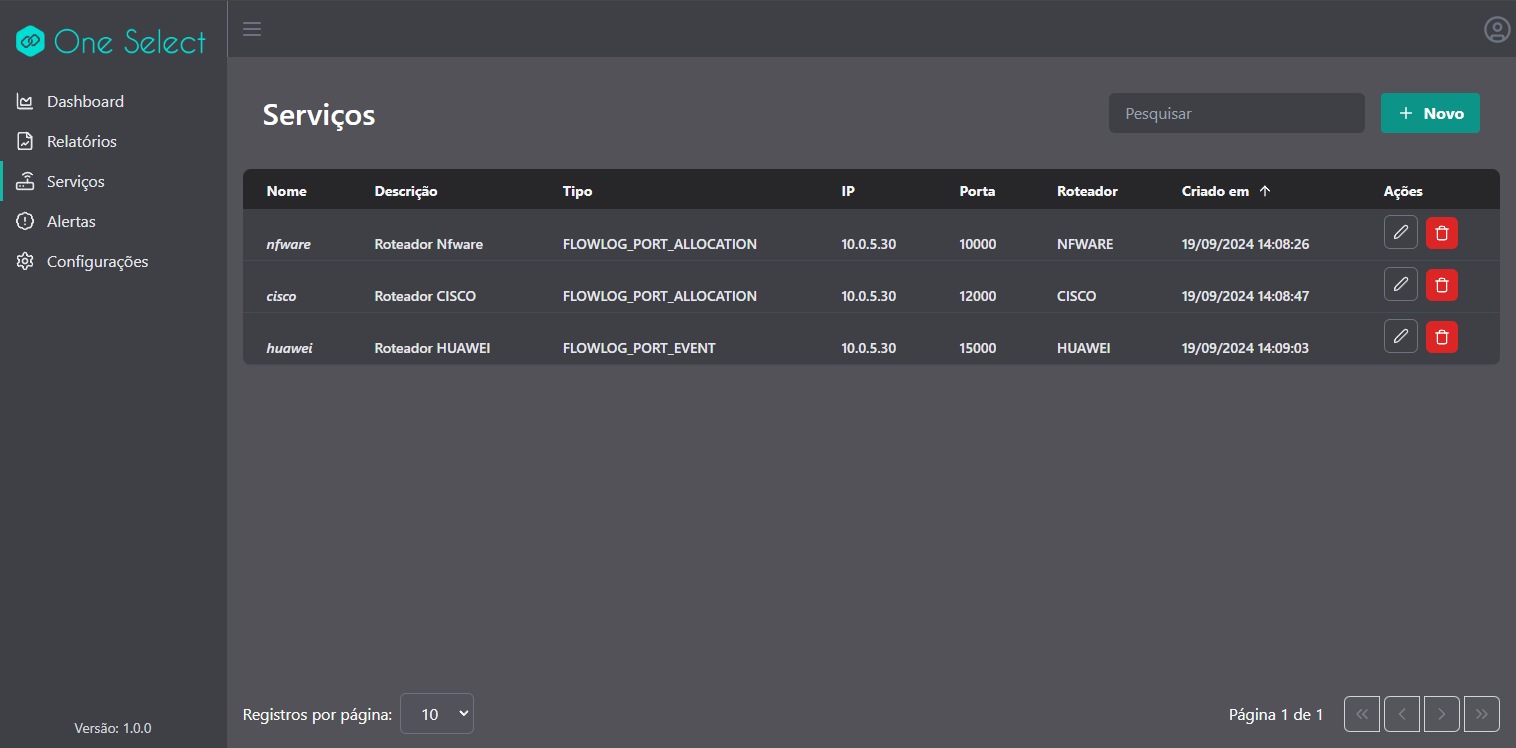1516x748 pixels.
Task: Sort by the Tipo column header
Action: tap(578, 191)
